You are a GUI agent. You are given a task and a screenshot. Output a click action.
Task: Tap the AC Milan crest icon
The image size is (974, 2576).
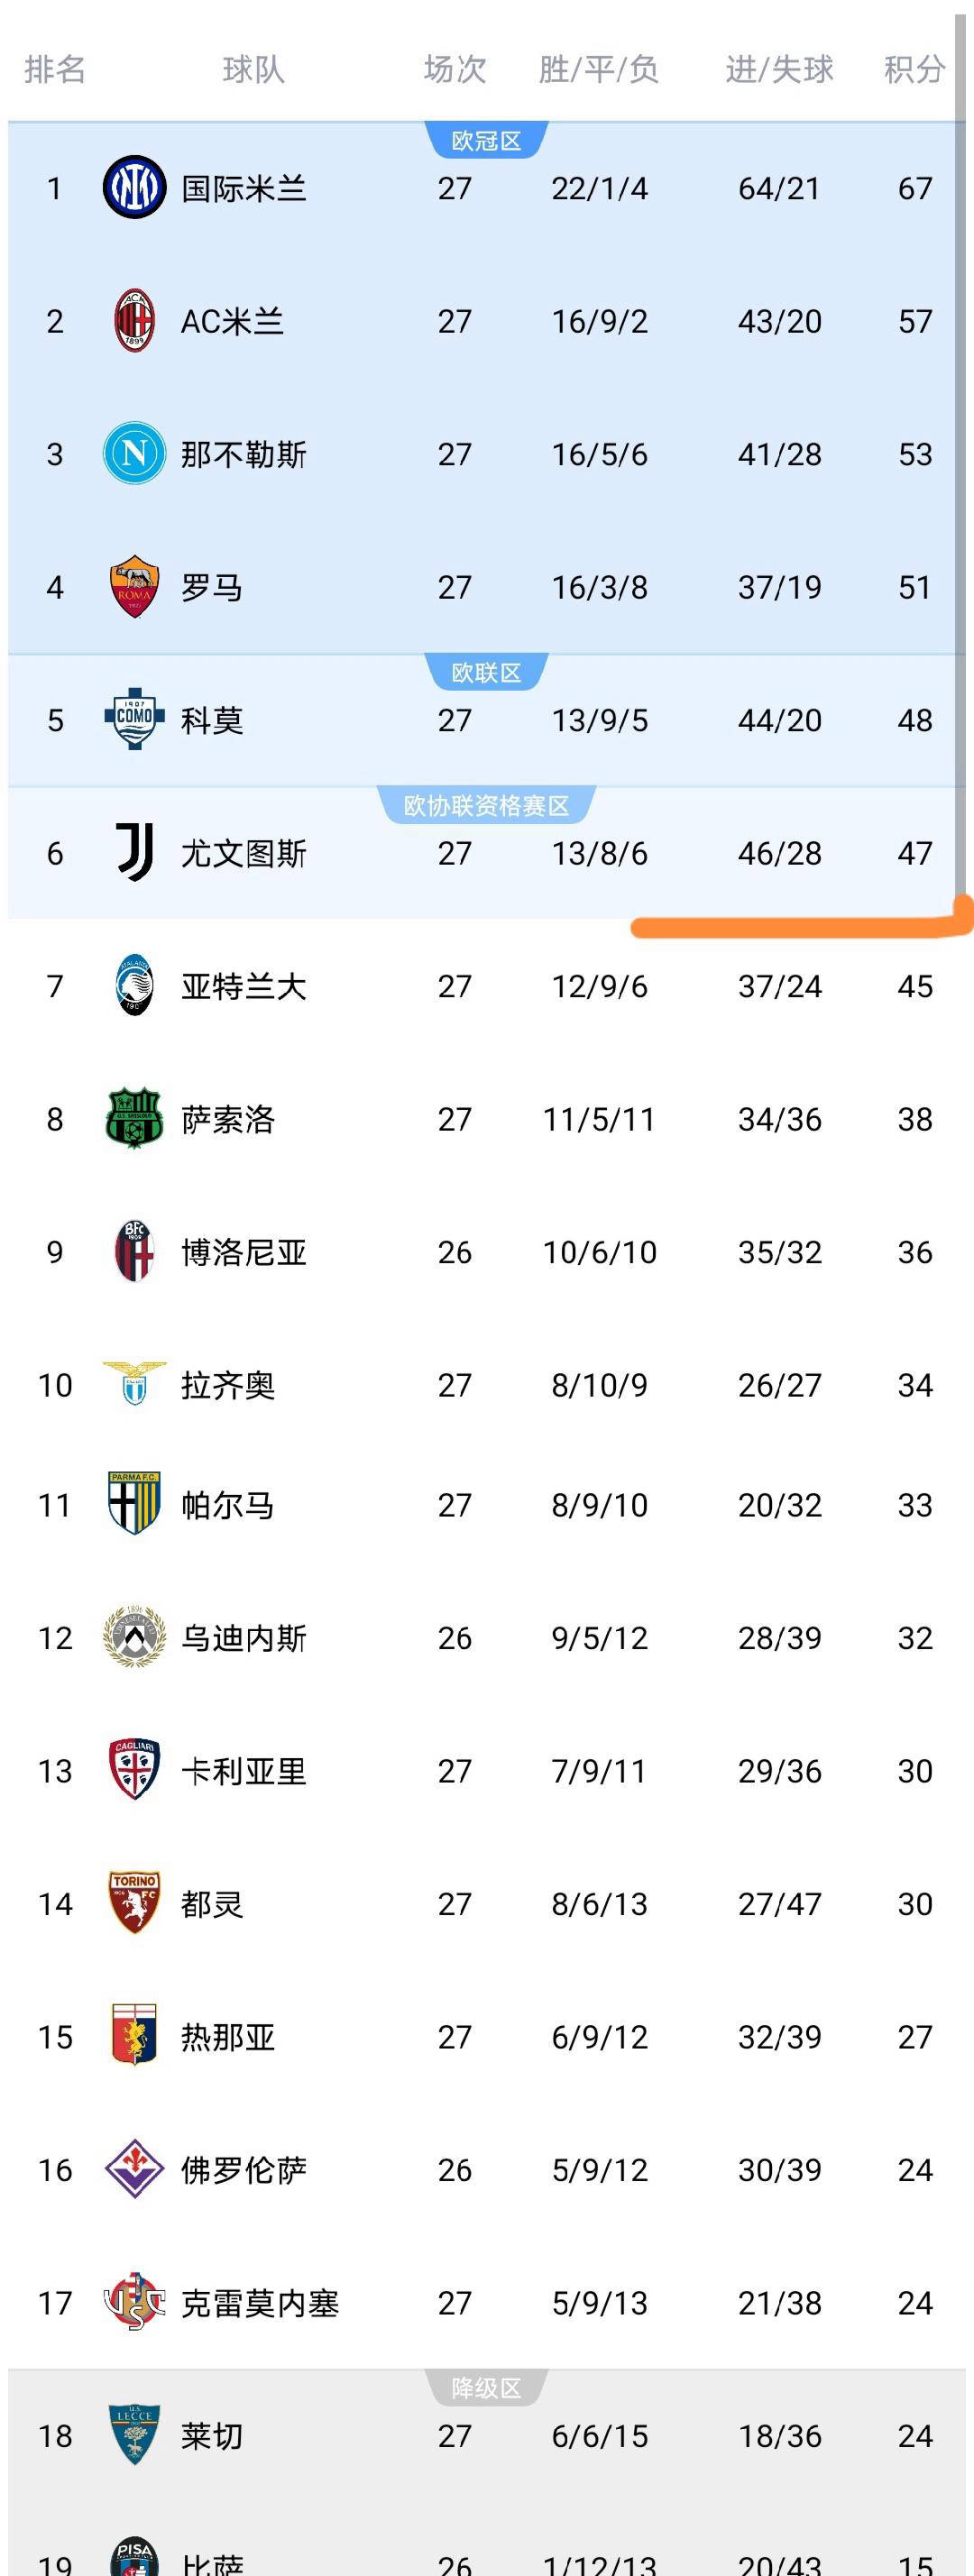(x=134, y=321)
